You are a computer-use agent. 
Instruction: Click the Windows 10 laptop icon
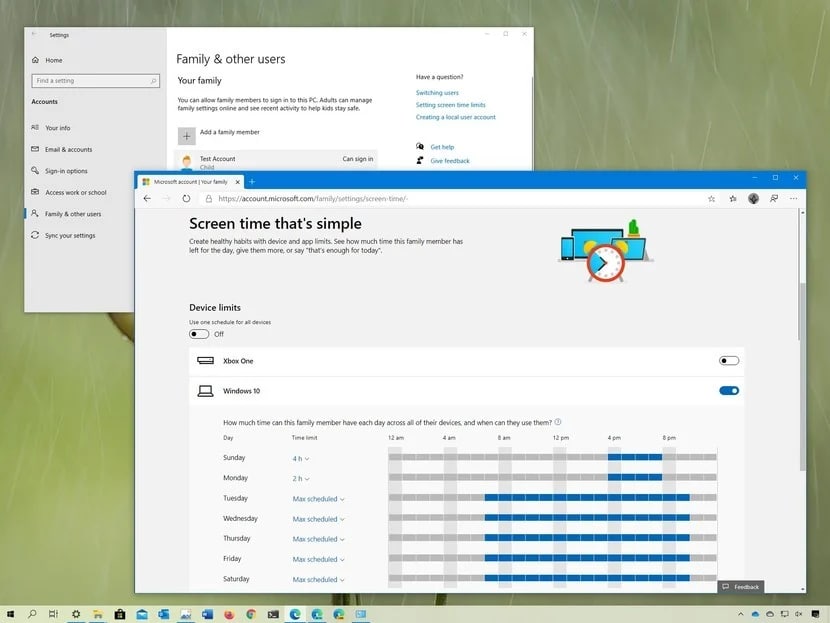click(205, 391)
